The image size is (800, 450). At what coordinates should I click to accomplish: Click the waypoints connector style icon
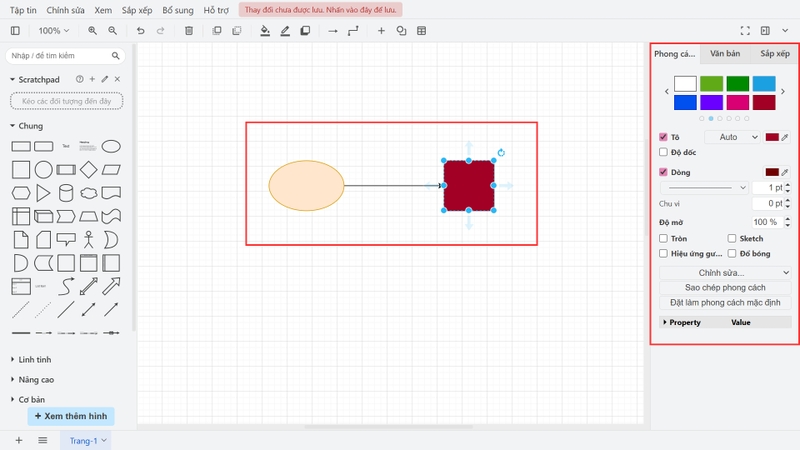353,31
